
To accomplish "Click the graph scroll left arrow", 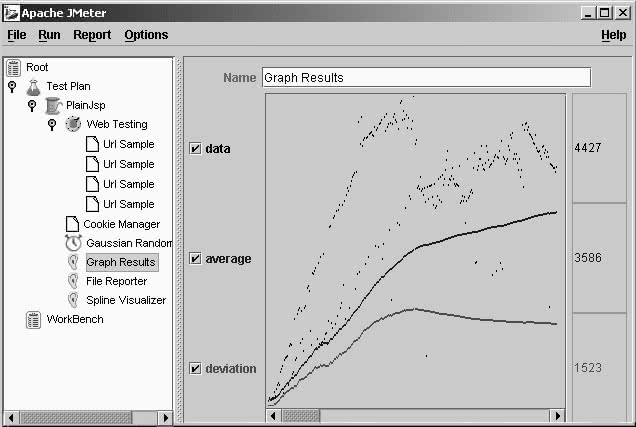I will tap(273, 416).
